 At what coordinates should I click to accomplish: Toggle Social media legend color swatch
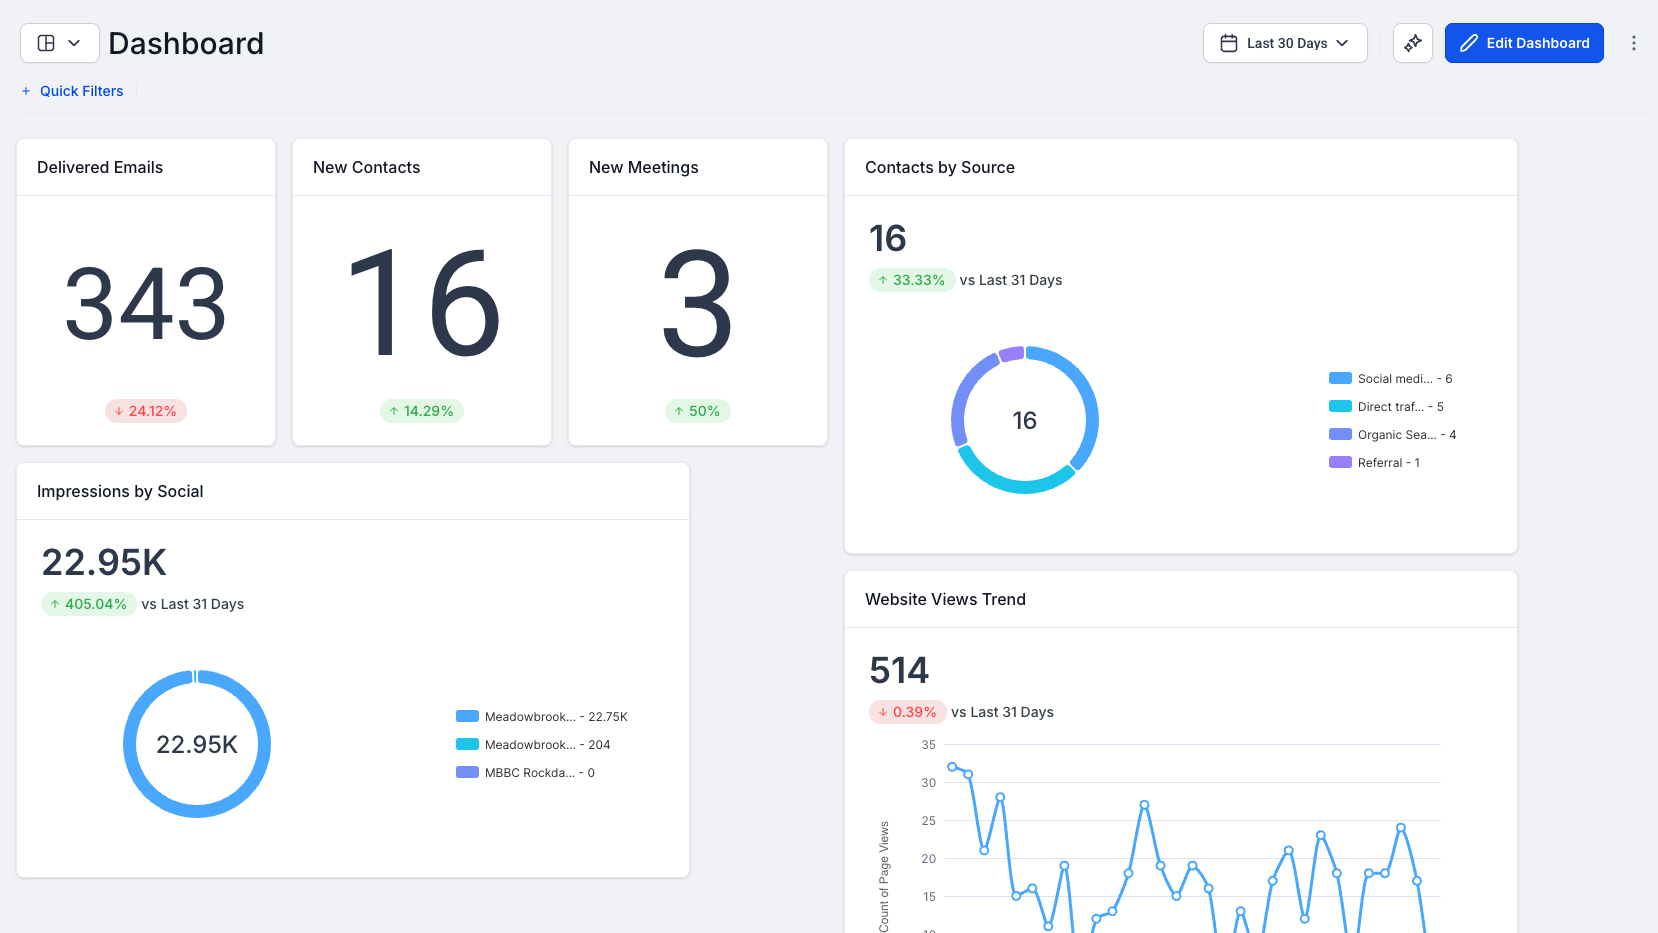point(1340,378)
